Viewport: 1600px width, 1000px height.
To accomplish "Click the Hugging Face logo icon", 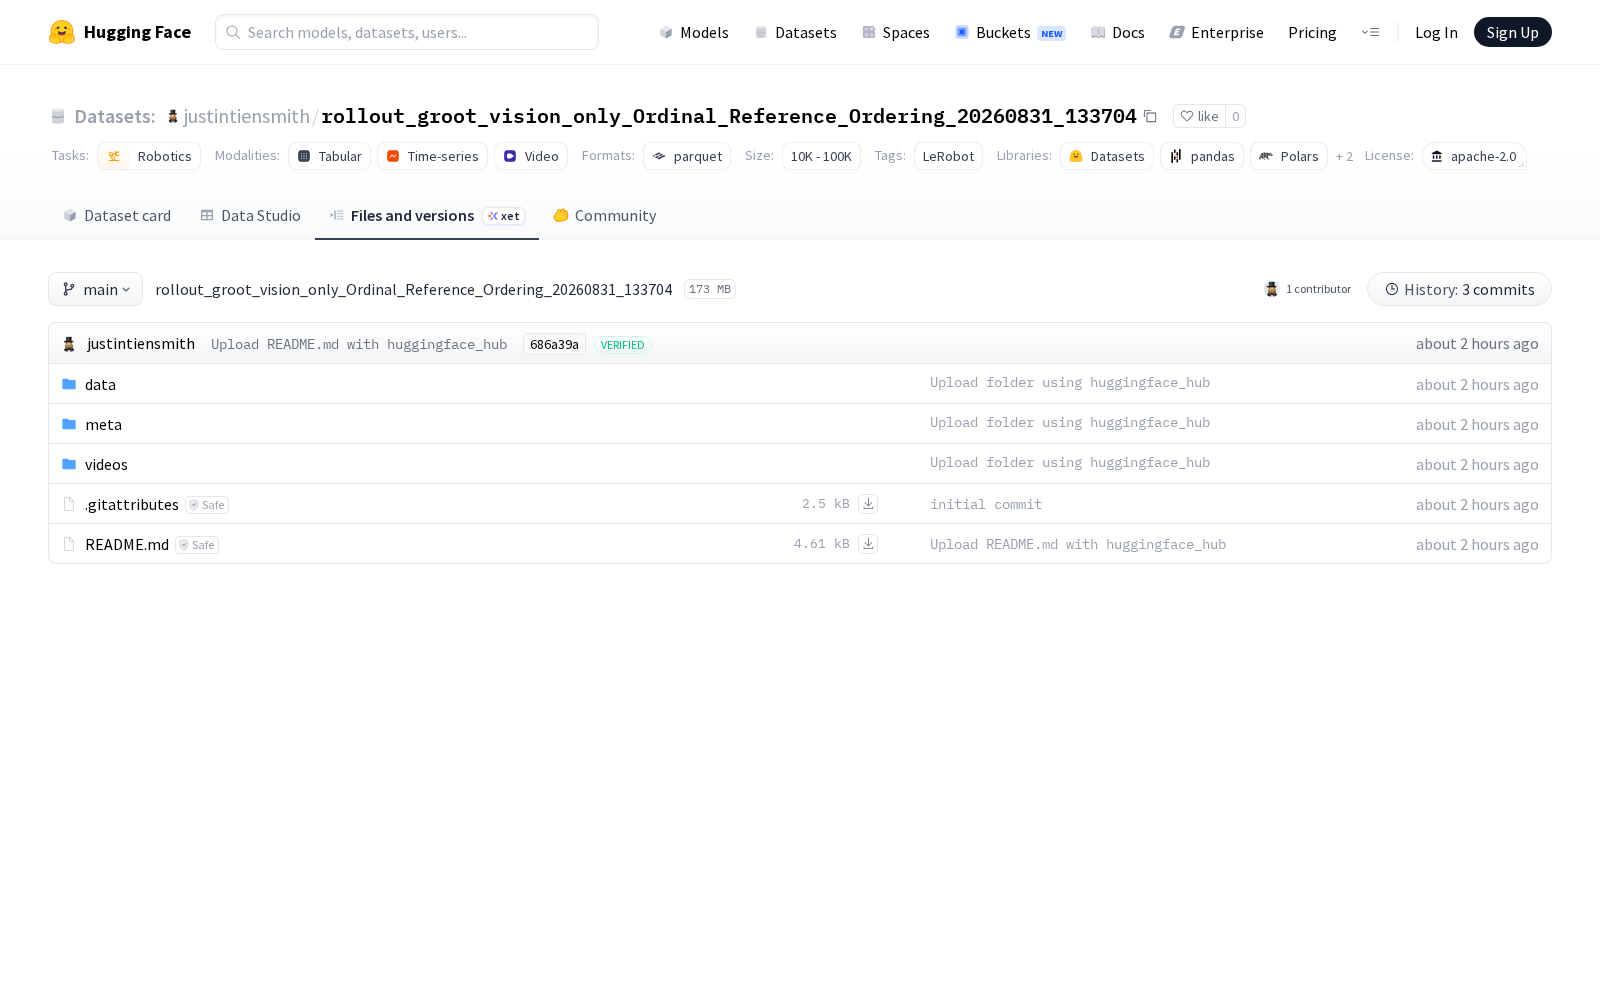I will 62,32.
